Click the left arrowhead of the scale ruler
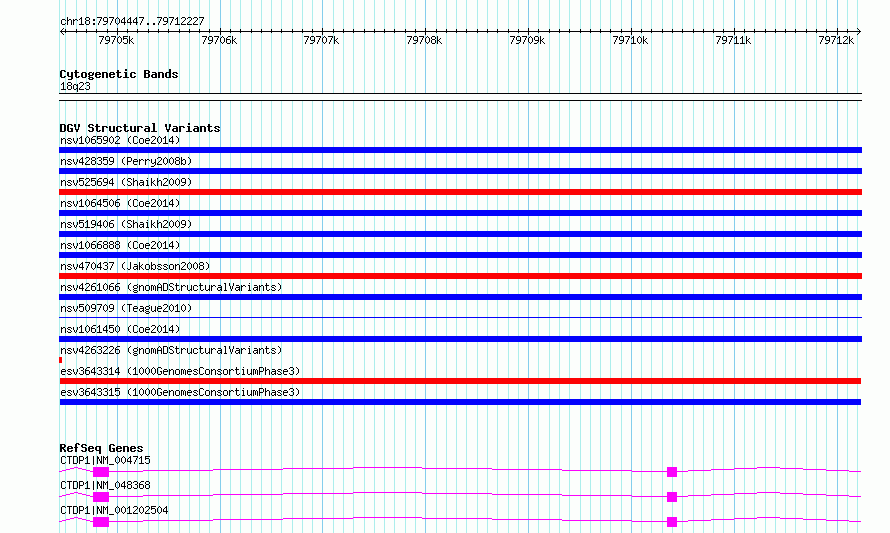This screenshot has width=890, height=533. tap(62, 31)
